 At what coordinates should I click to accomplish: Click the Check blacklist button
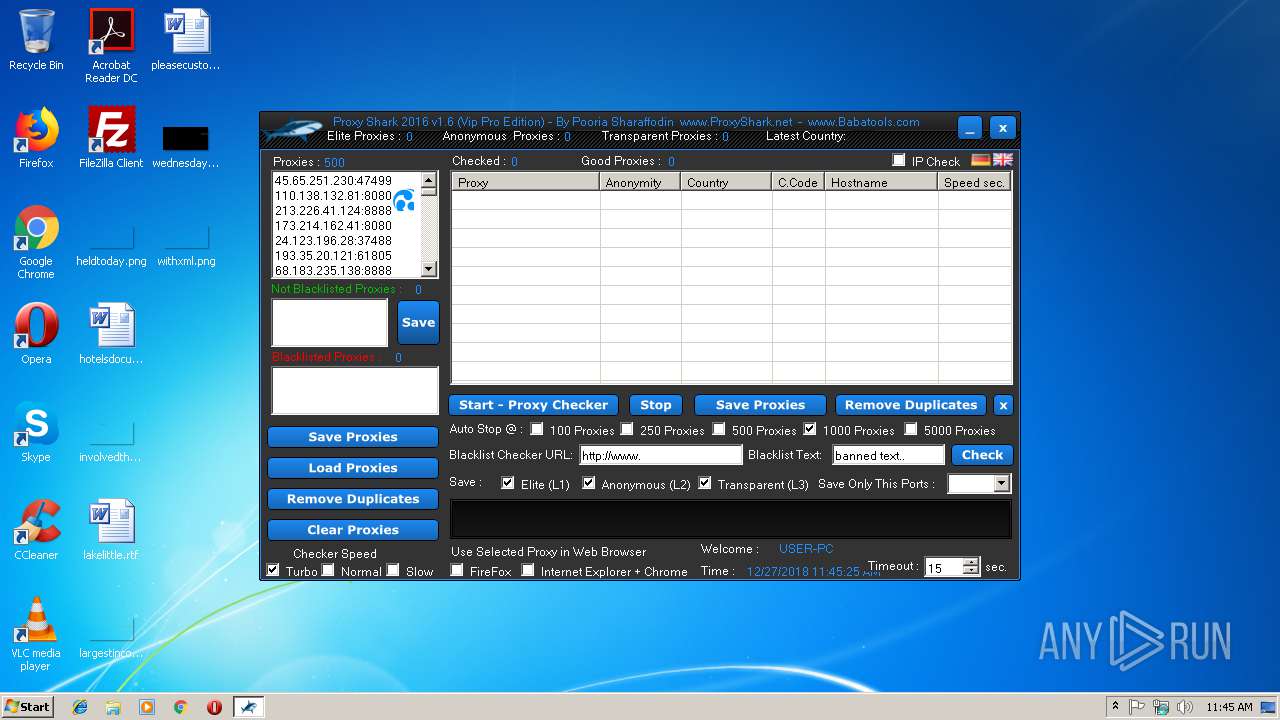click(982, 455)
